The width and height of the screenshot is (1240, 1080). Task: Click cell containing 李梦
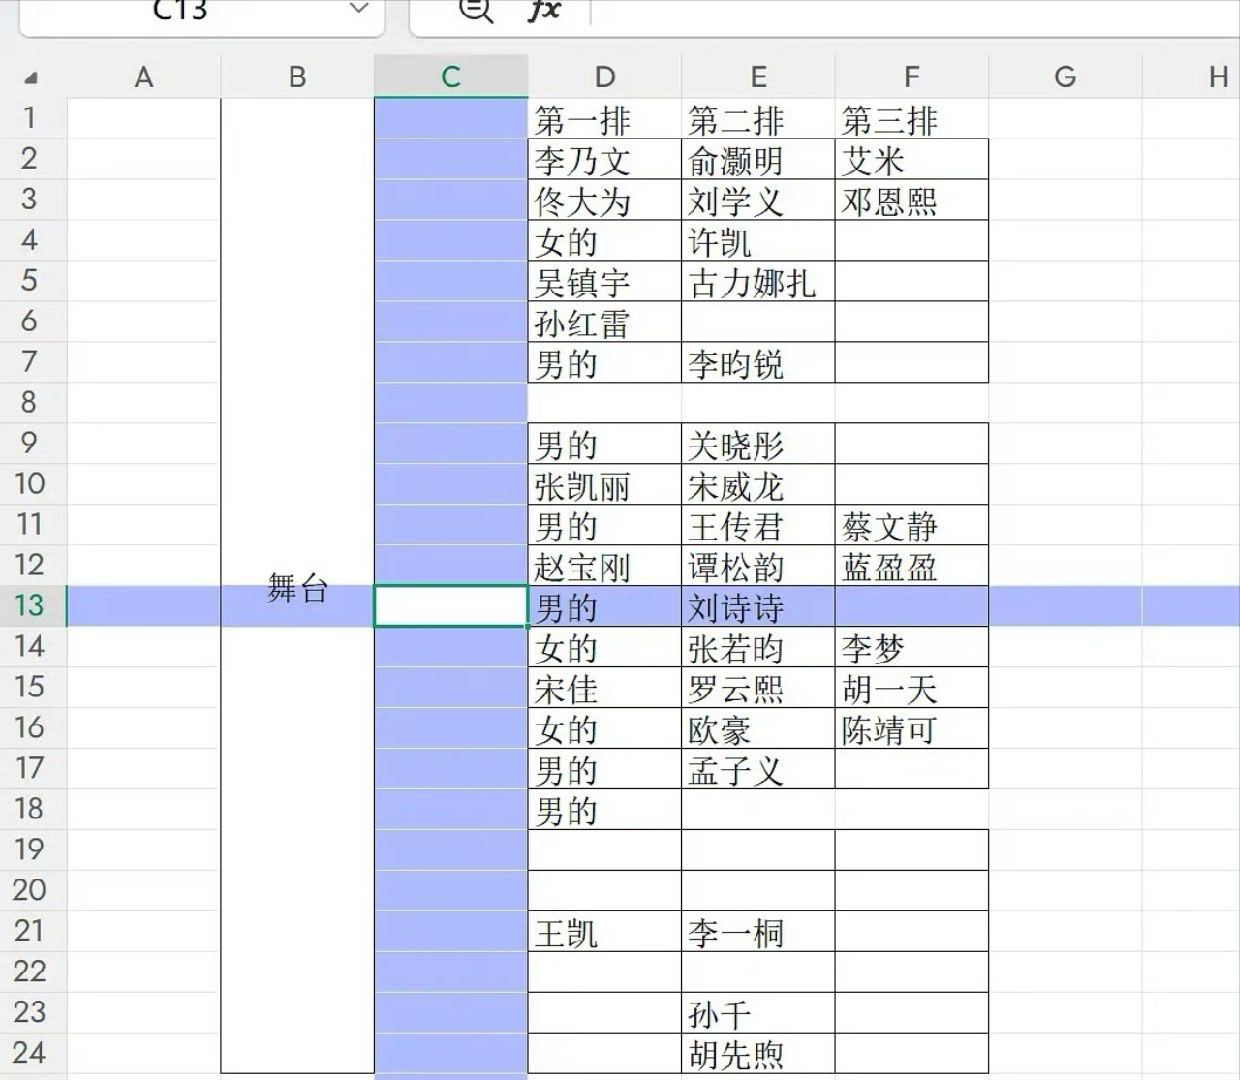coord(911,648)
